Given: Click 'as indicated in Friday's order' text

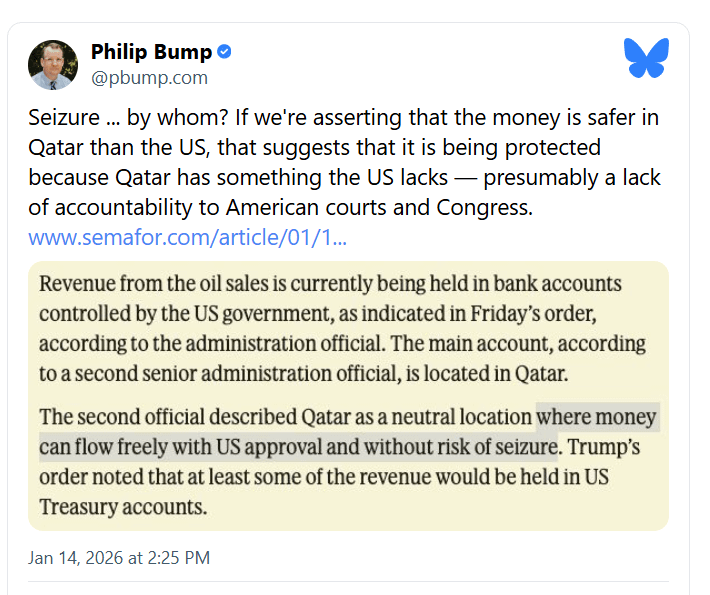Looking at the screenshot, I should click(464, 314).
